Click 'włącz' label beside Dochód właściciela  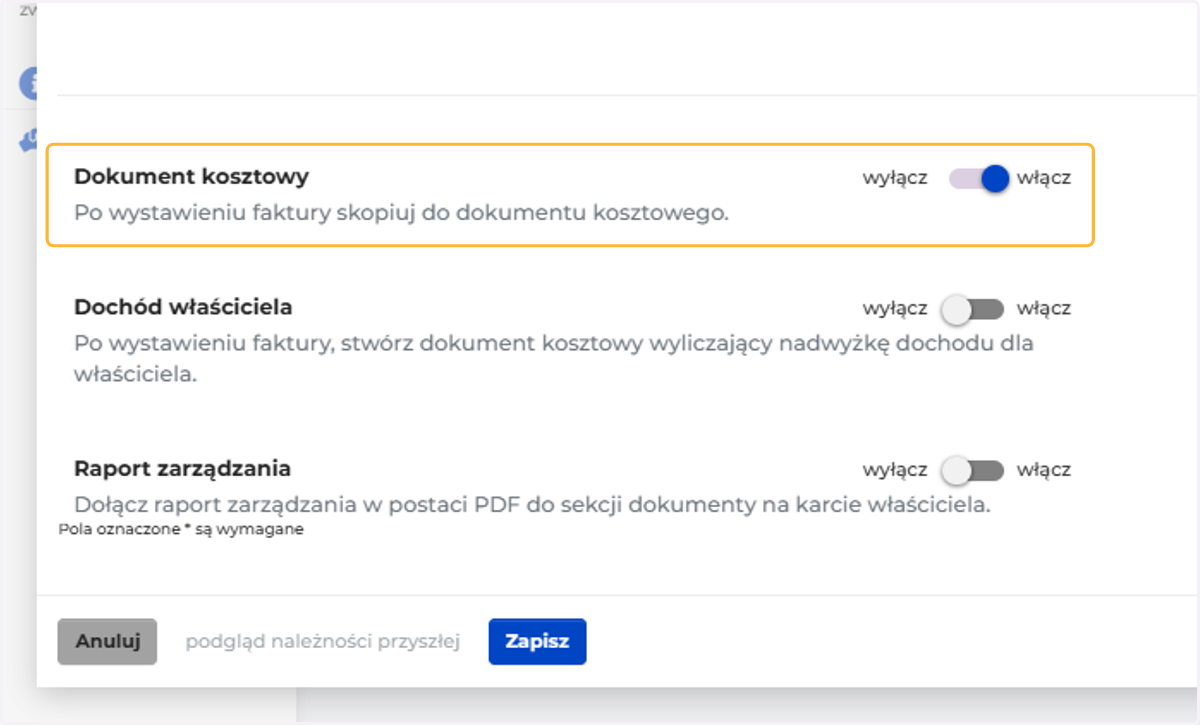[x=1044, y=309]
